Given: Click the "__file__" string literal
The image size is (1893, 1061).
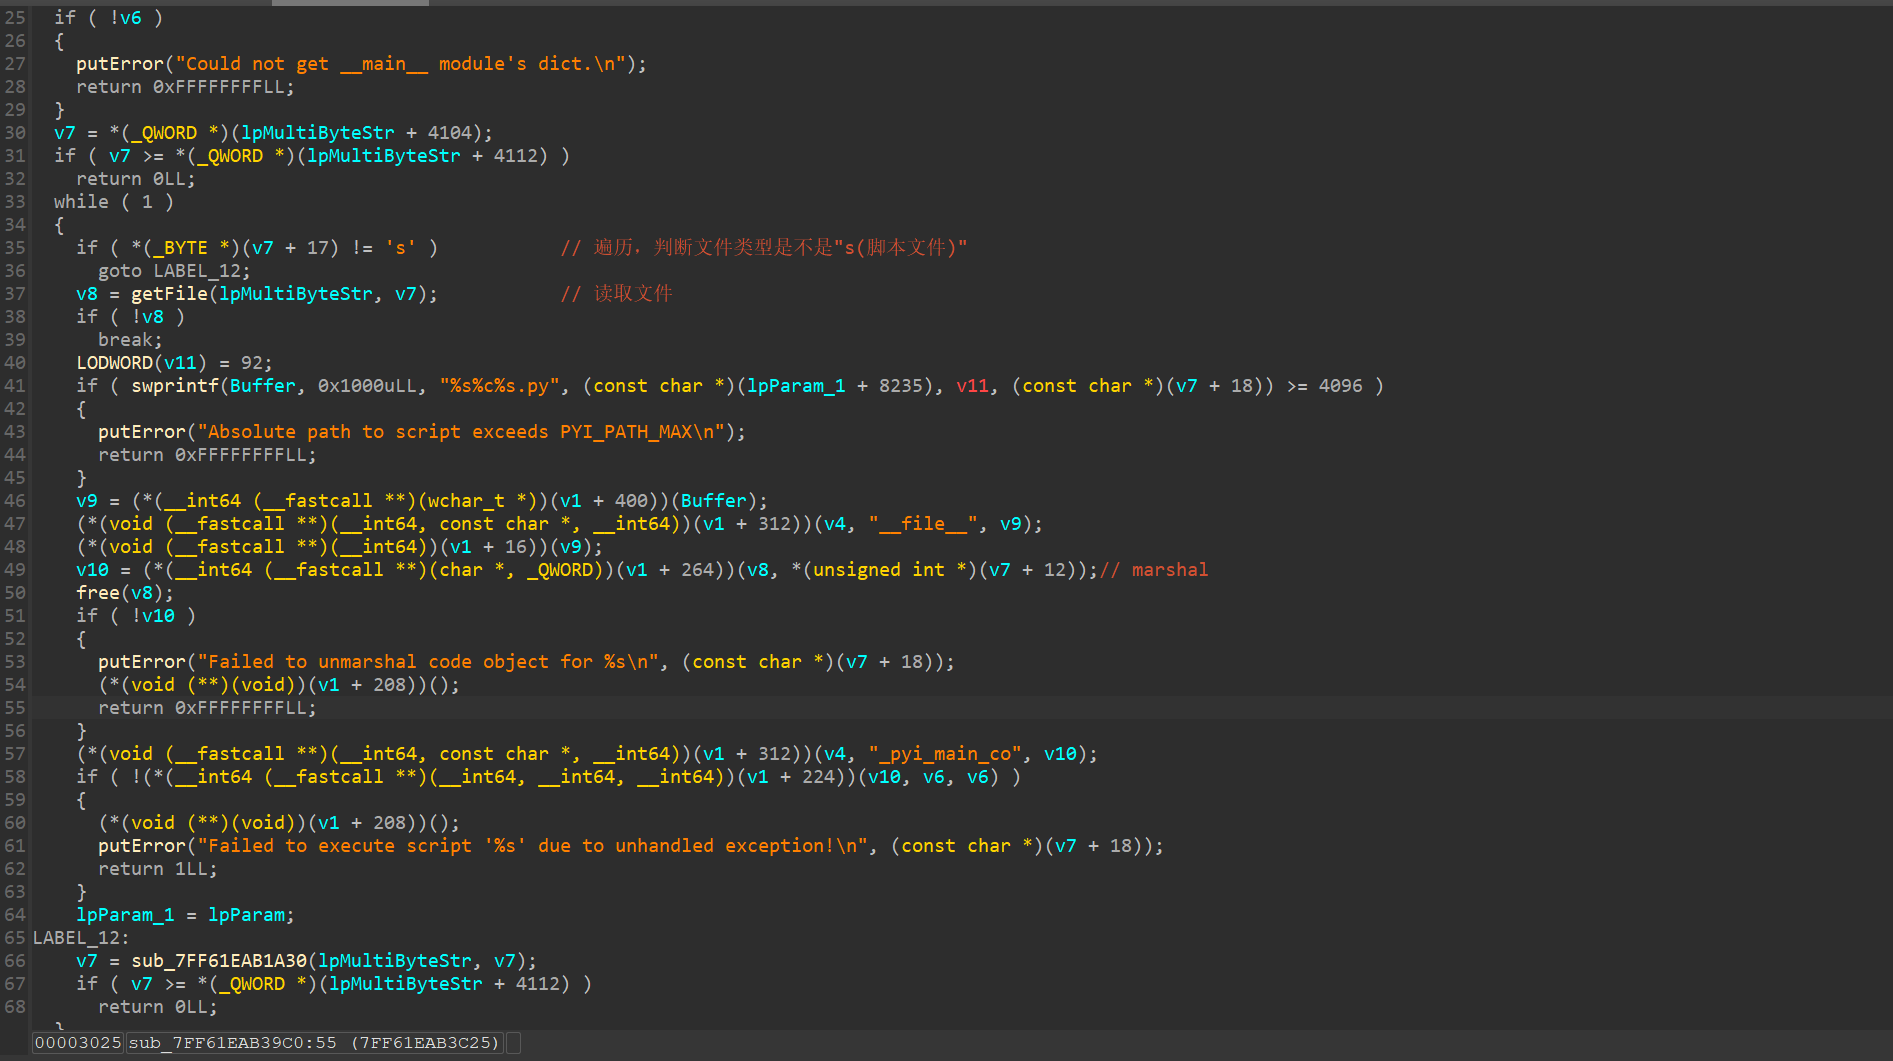Looking at the screenshot, I should coord(922,524).
